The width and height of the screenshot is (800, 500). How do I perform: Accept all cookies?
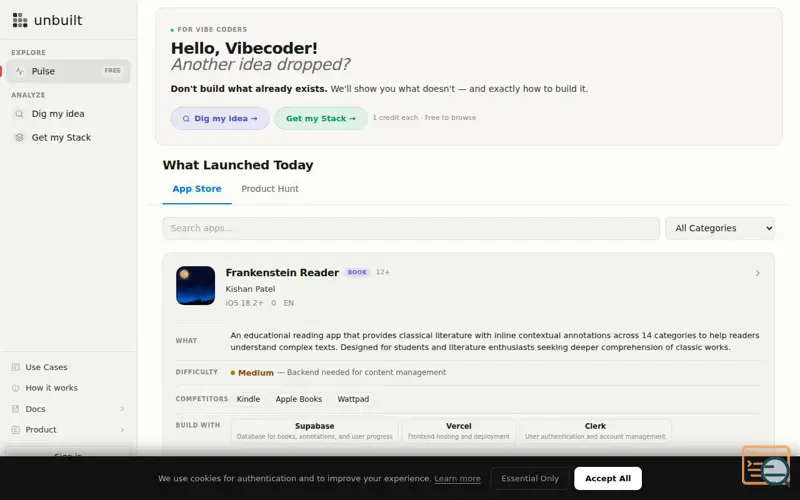point(608,478)
